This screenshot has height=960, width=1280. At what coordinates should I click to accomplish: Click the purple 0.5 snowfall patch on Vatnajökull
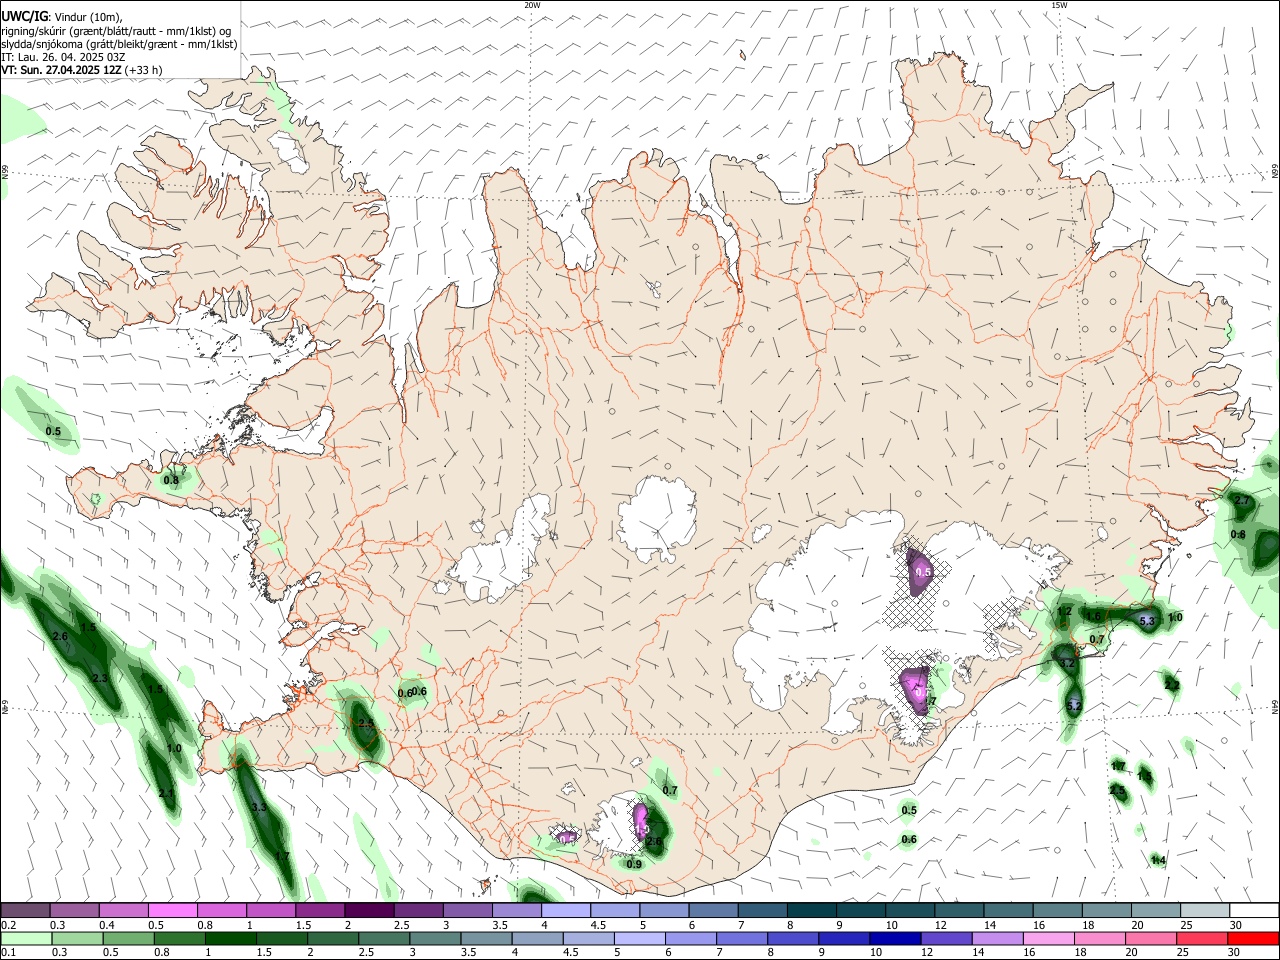point(922,571)
